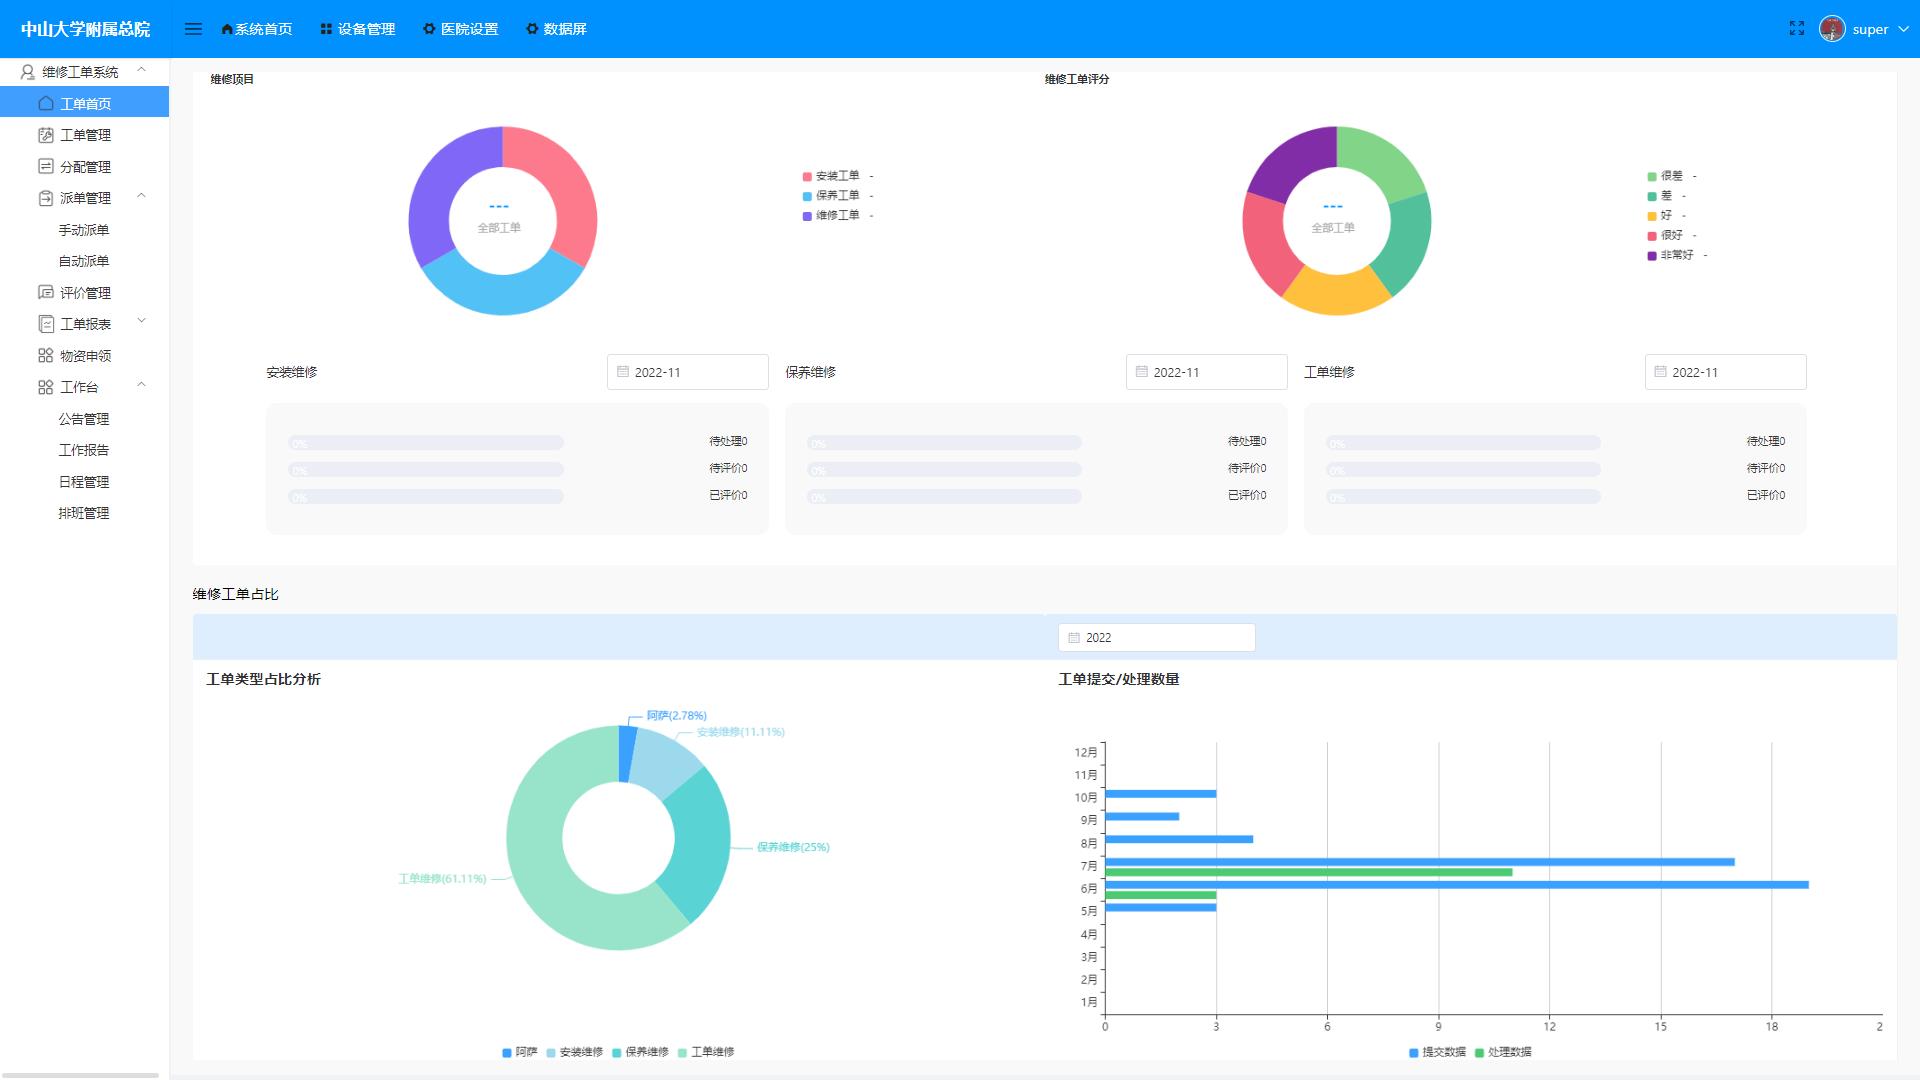Toggle 工单维修 legend under pie chart
This screenshot has width=1920, height=1080.
coord(707,1052)
